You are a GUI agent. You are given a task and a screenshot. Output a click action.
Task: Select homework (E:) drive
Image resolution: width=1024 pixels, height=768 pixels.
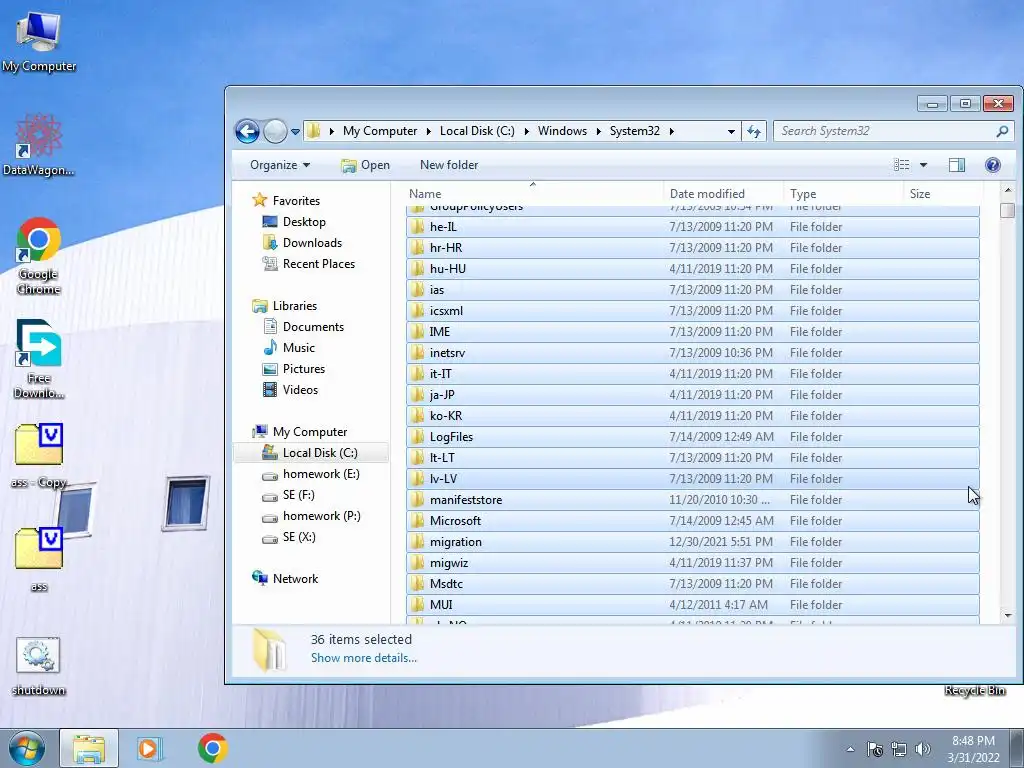[321, 473]
